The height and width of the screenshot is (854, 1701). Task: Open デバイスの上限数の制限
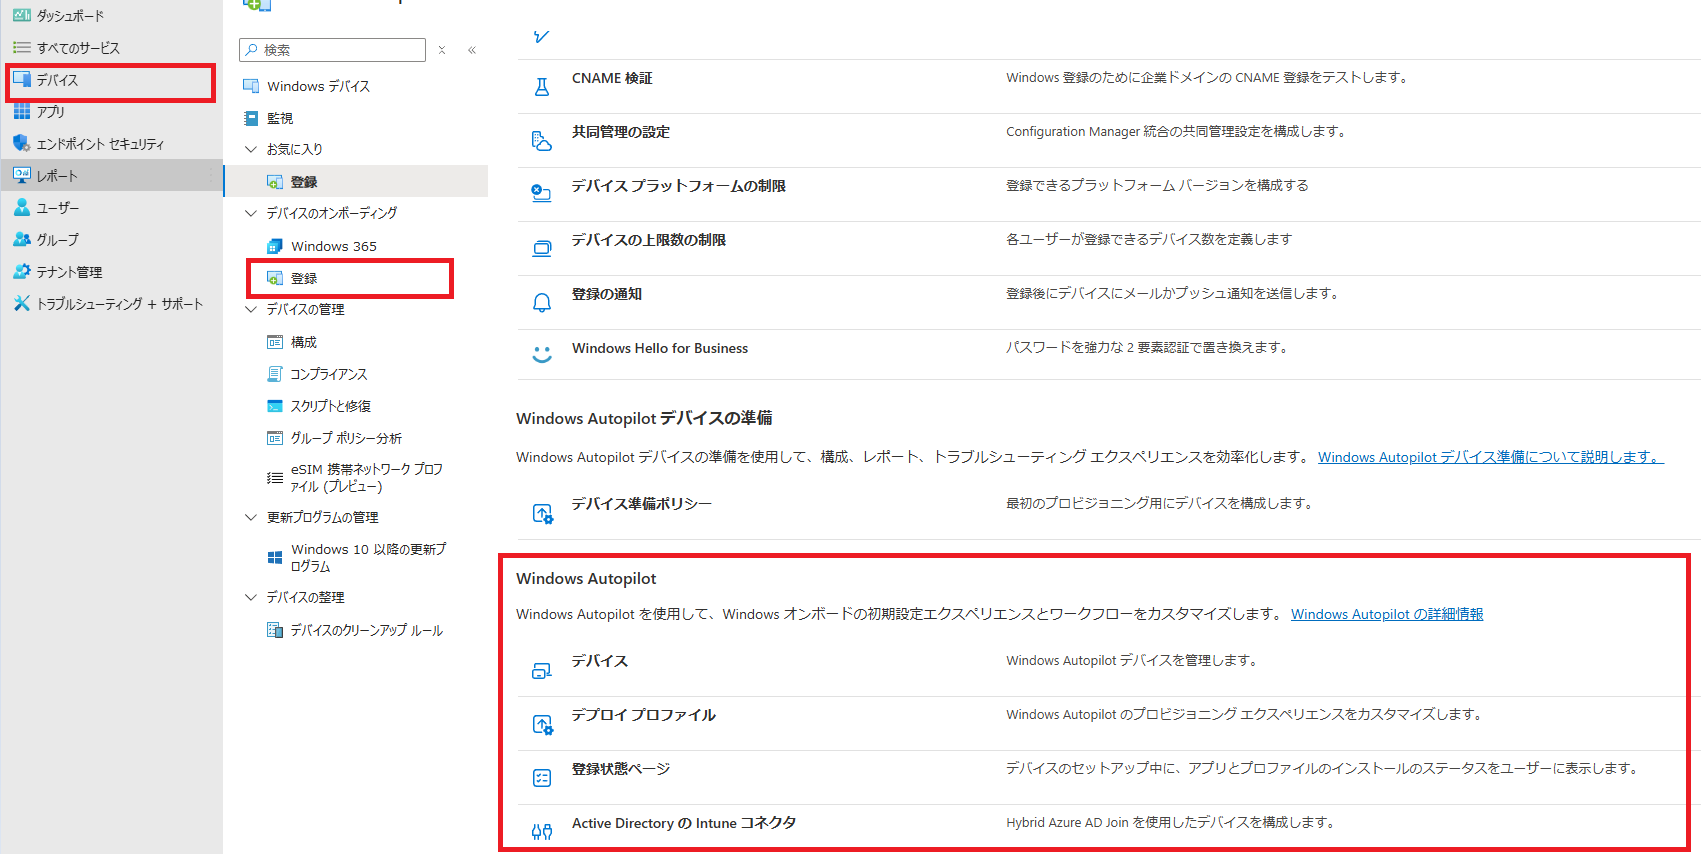point(649,240)
